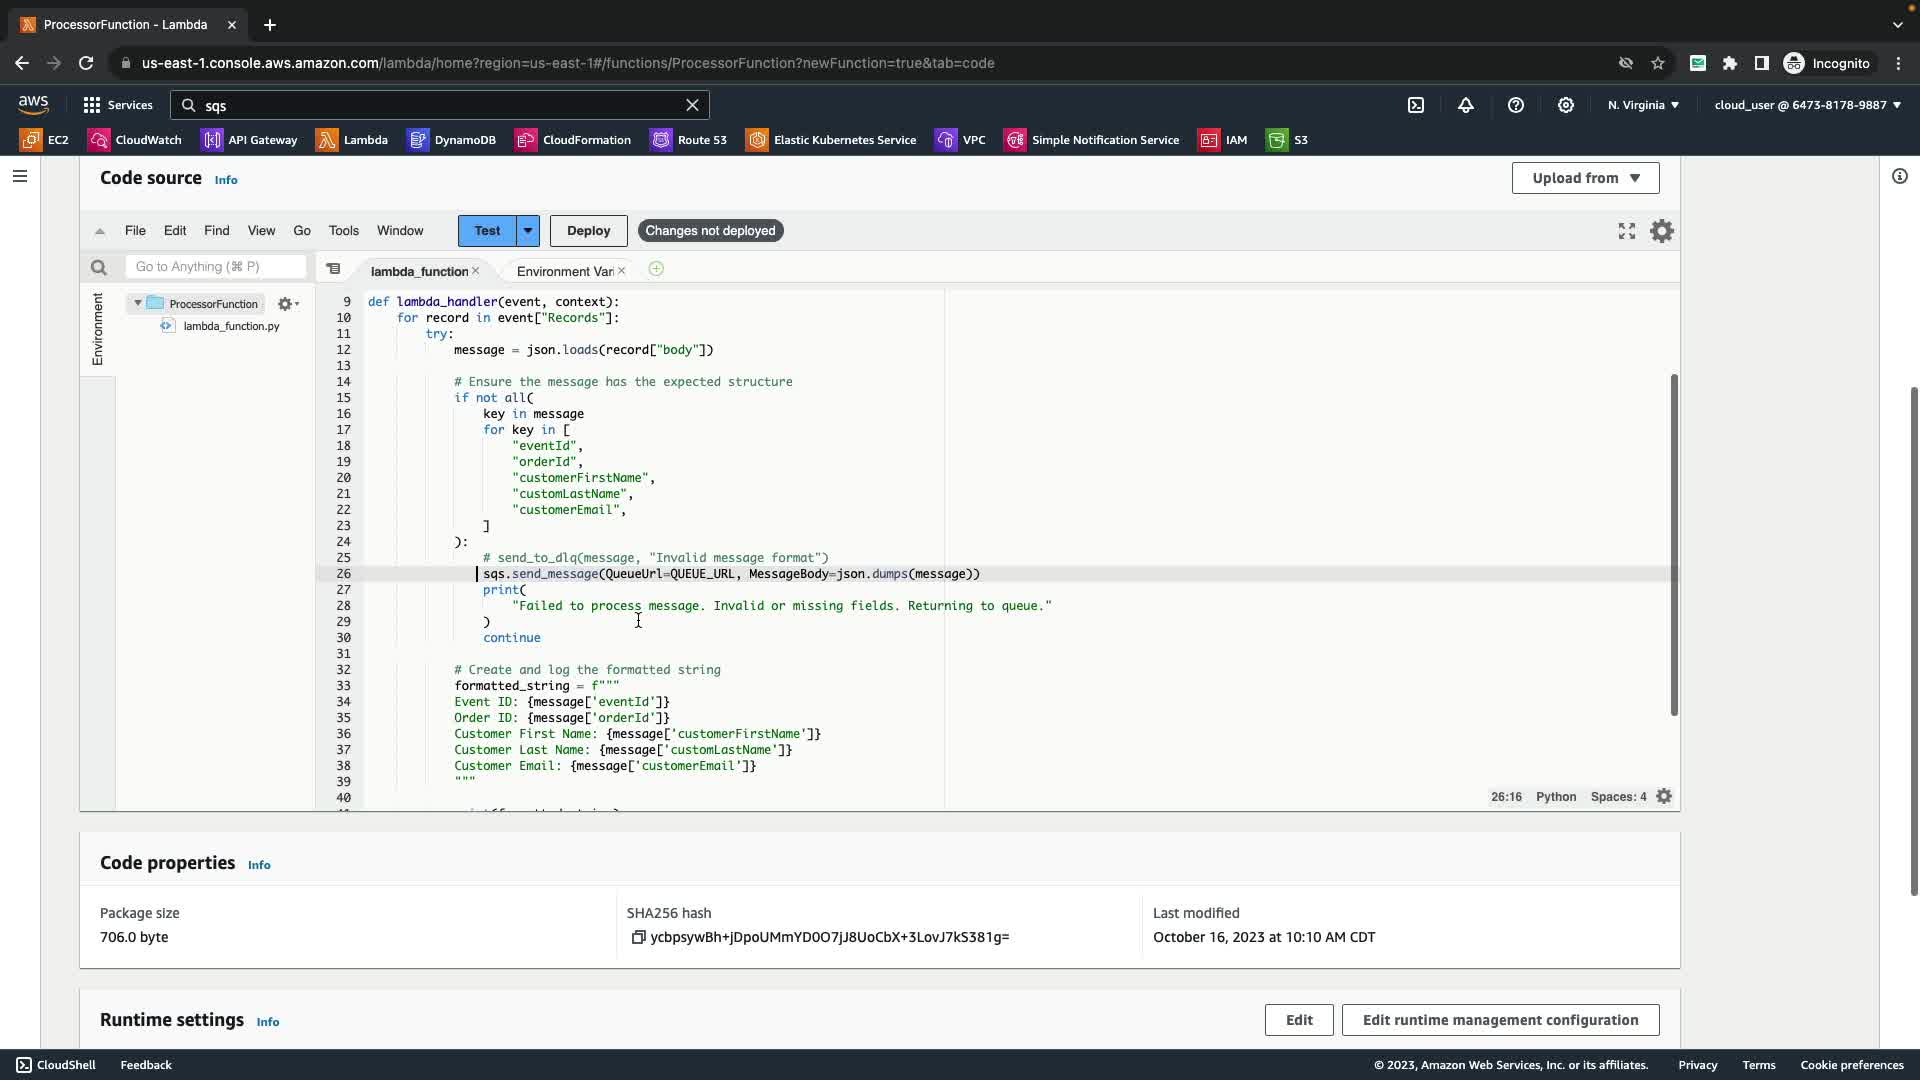Open the Services grid menu

(92, 105)
